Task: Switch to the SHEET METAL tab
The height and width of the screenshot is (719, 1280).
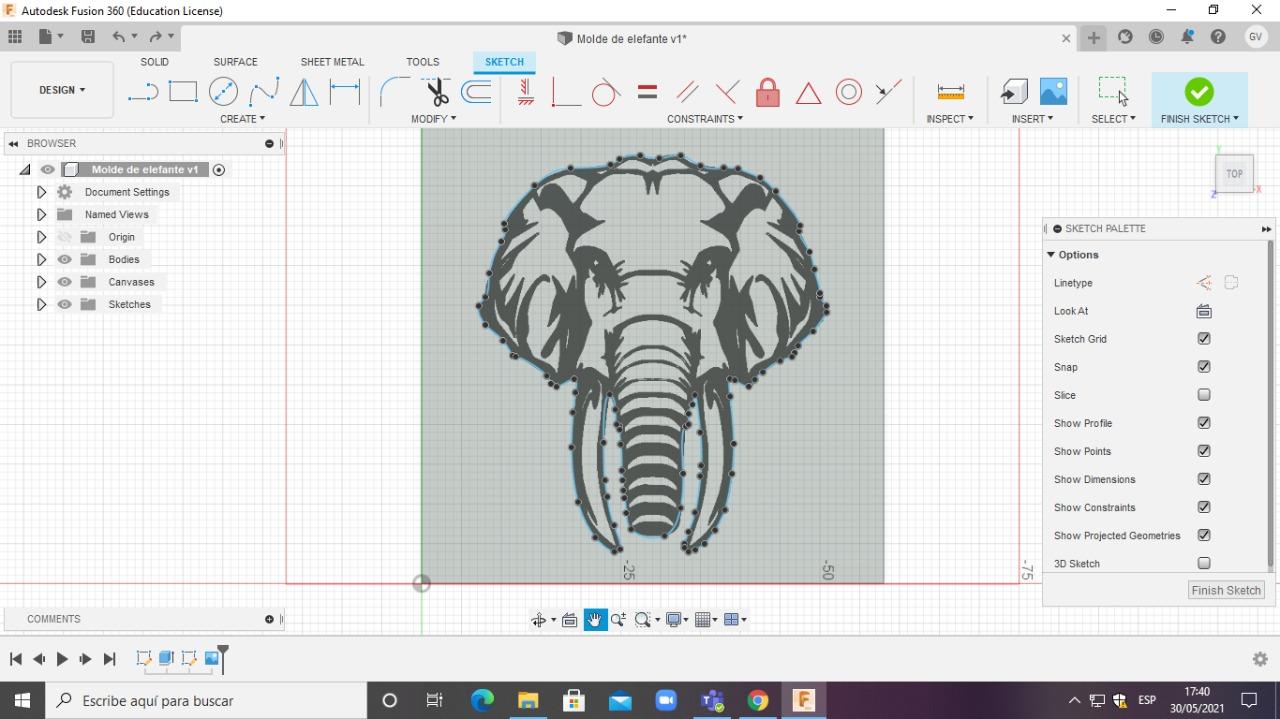Action: (x=332, y=62)
